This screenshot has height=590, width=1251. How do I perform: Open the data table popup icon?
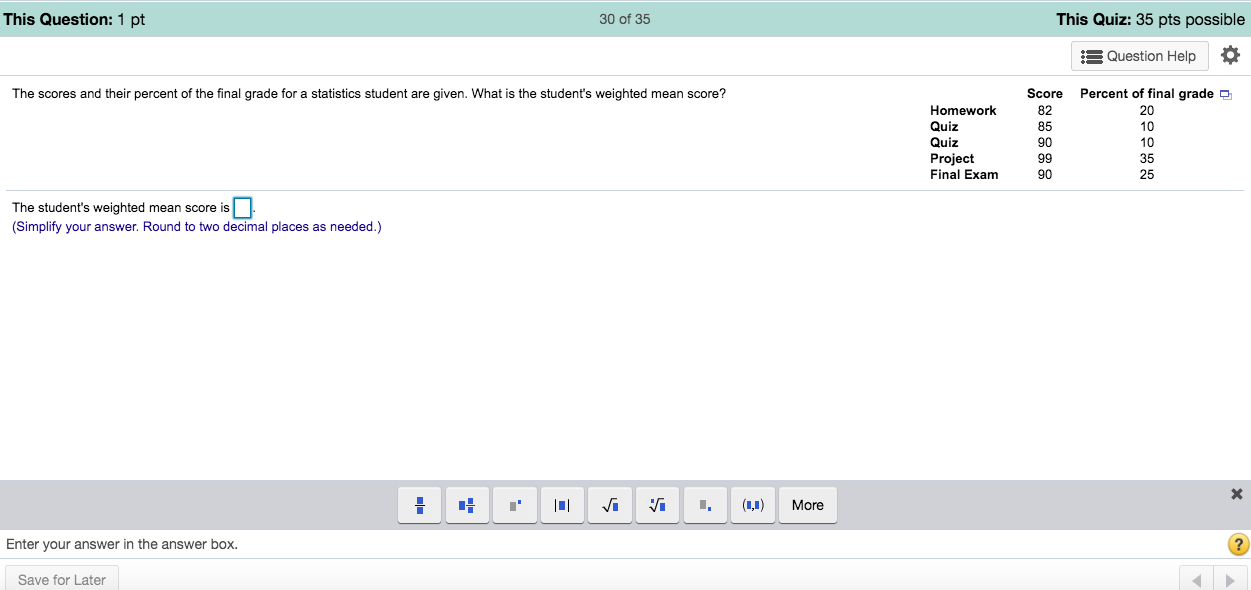tap(1226, 95)
